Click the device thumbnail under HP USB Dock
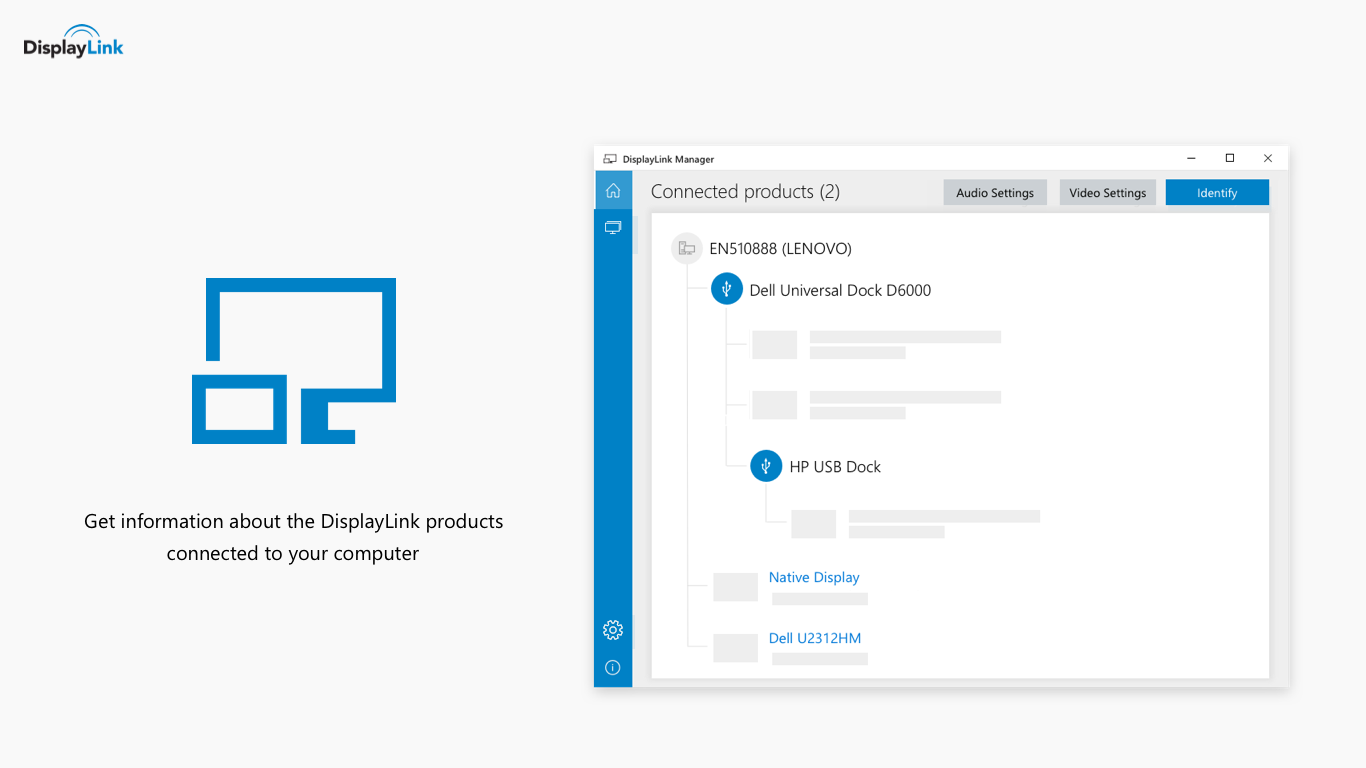The height and width of the screenshot is (768, 1366). (813, 523)
